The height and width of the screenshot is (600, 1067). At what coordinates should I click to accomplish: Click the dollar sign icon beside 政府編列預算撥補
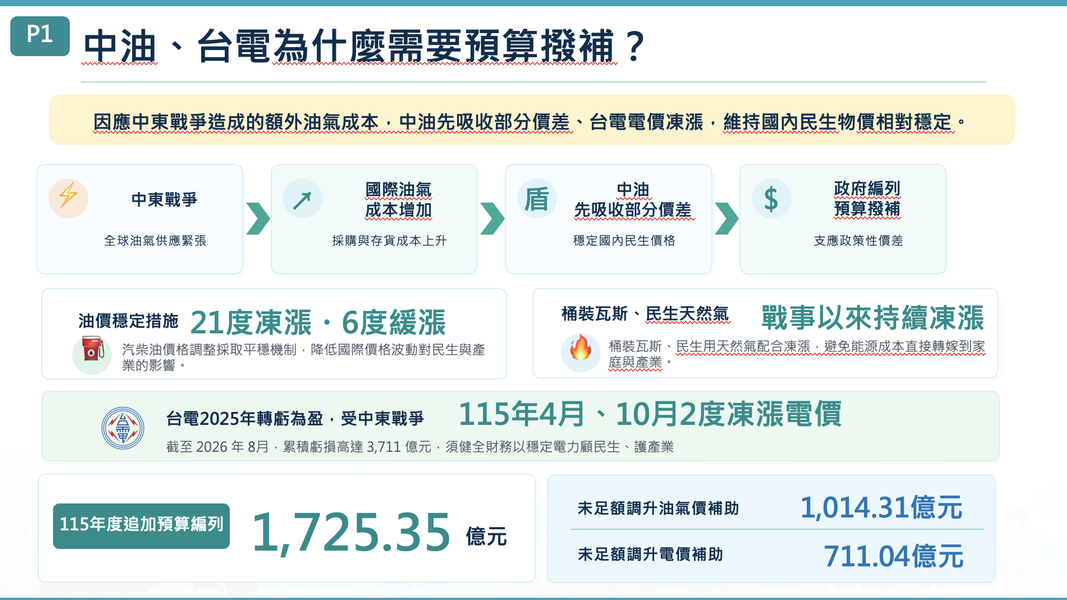tap(771, 199)
